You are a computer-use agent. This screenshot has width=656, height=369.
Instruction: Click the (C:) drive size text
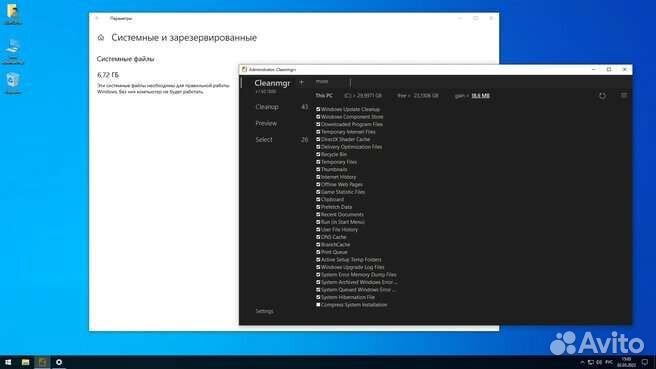pyautogui.click(x=363, y=96)
